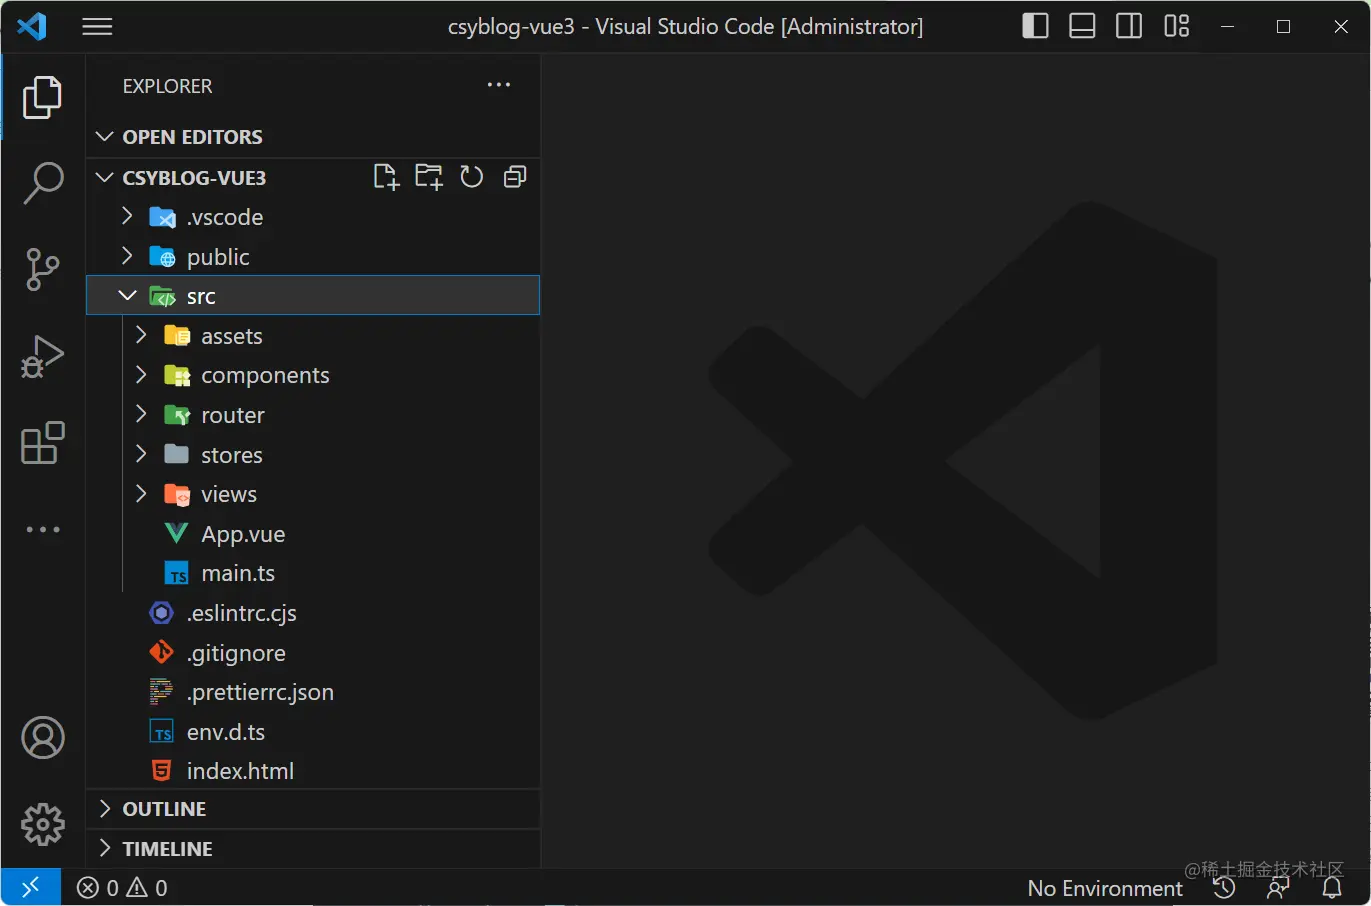Collapse the src folder
The image size is (1371, 906).
click(127, 295)
